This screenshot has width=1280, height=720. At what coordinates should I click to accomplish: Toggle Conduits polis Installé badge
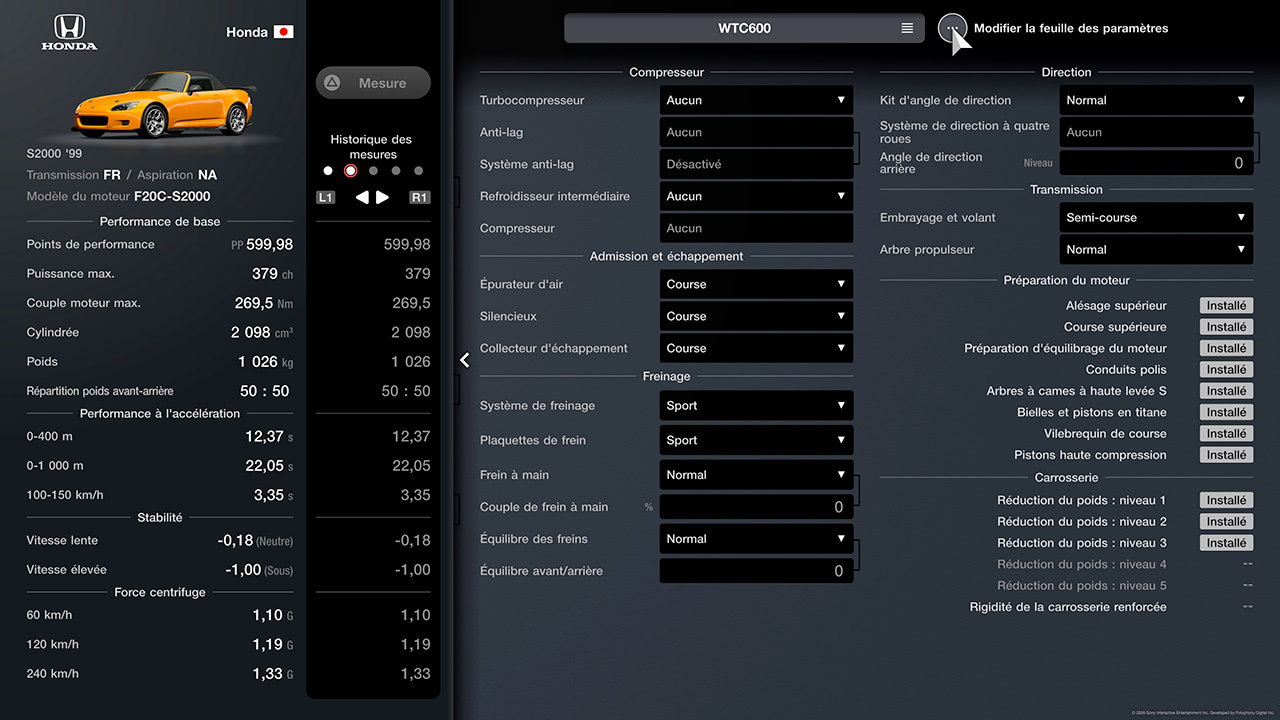point(1226,370)
